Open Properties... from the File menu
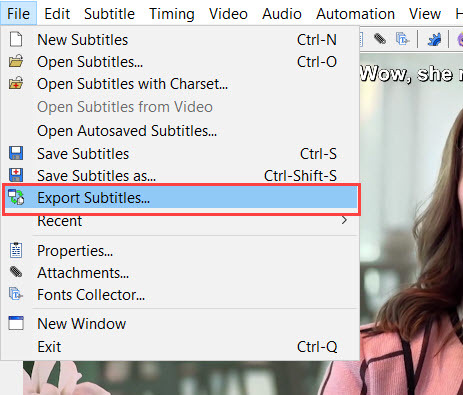This screenshot has height=395, width=463. click(x=180, y=251)
